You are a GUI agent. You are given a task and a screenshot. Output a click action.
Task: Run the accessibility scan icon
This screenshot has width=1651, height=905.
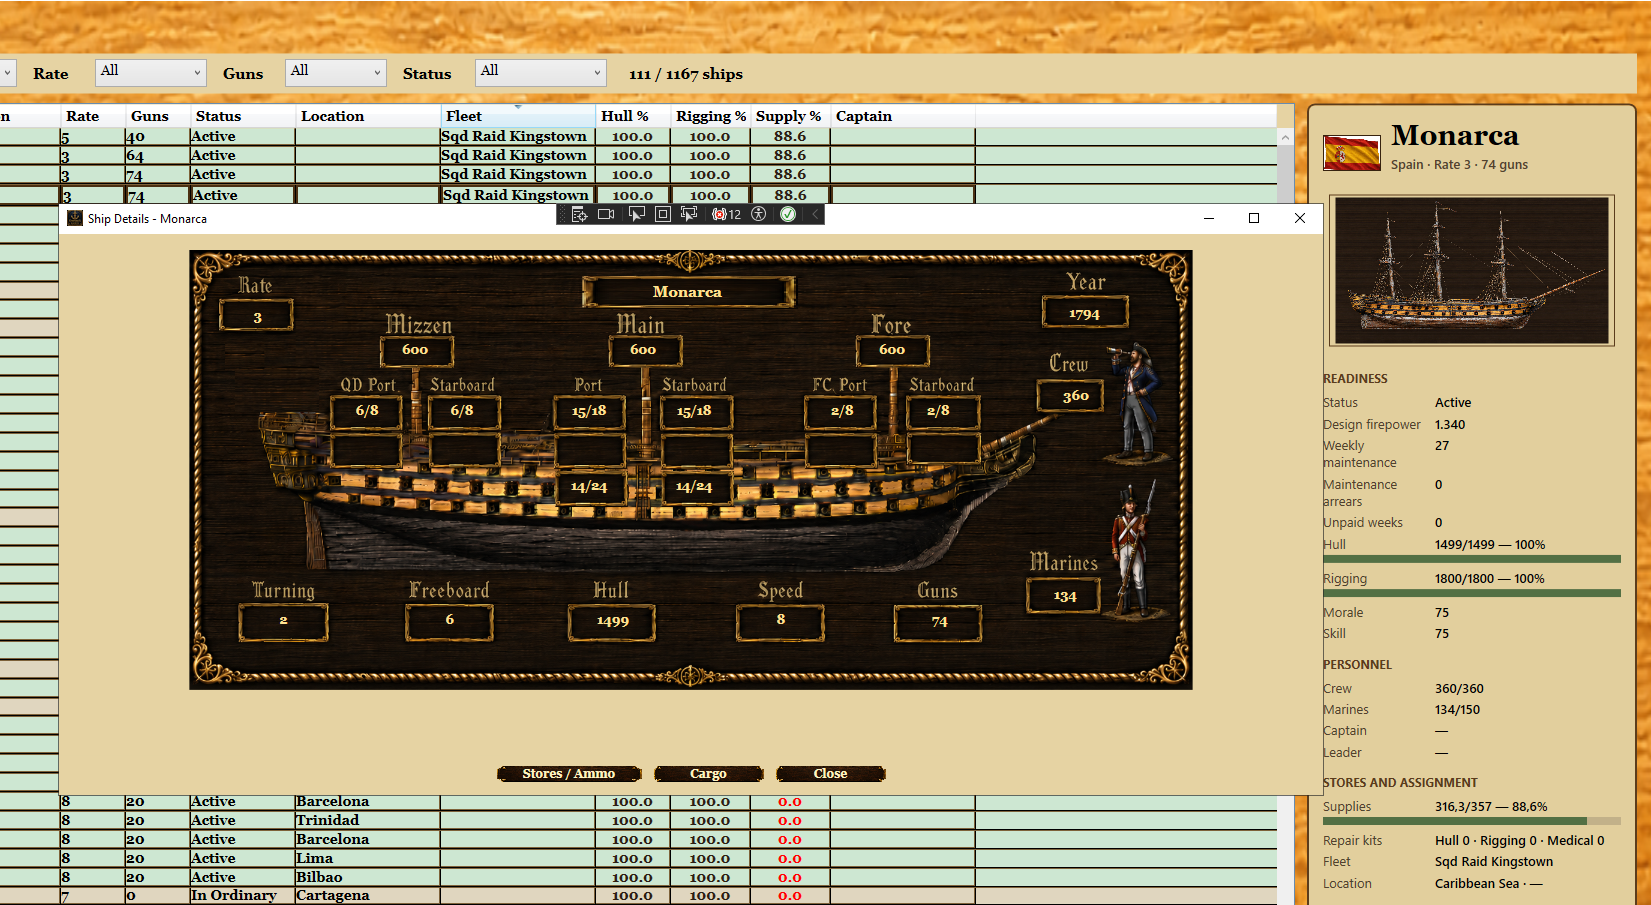(759, 214)
